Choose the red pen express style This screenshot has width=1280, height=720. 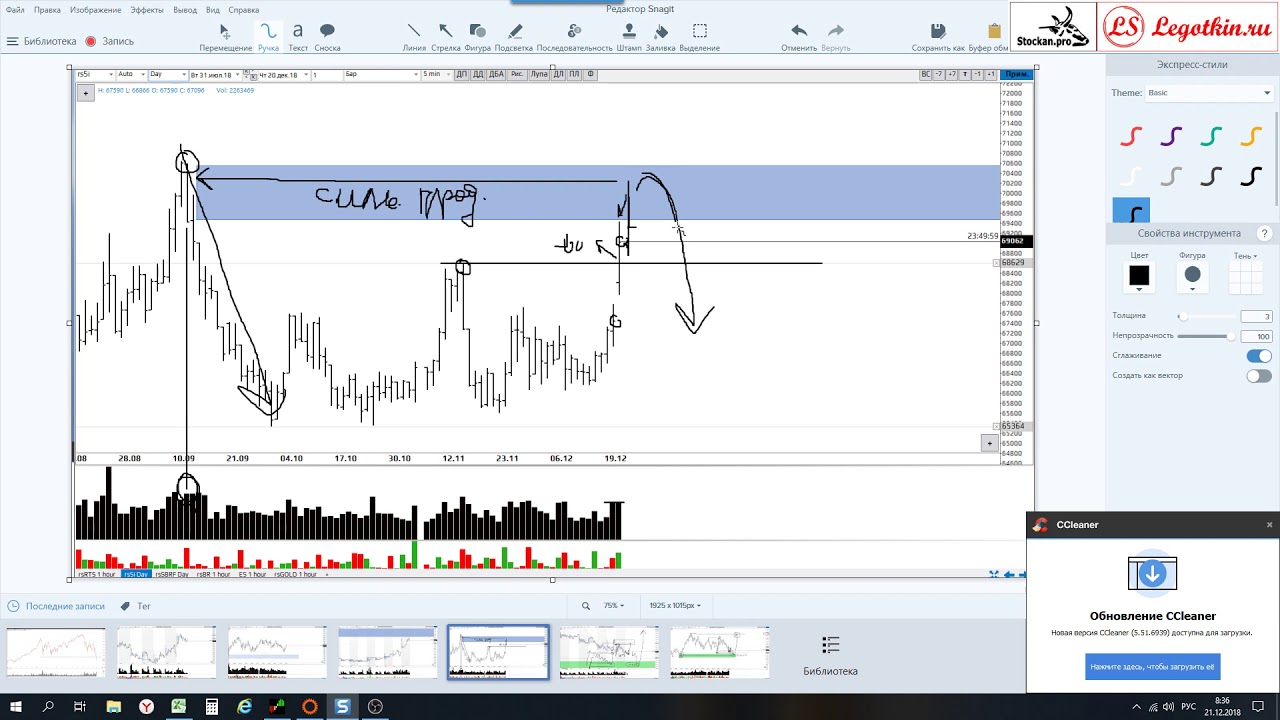pyautogui.click(x=1131, y=137)
